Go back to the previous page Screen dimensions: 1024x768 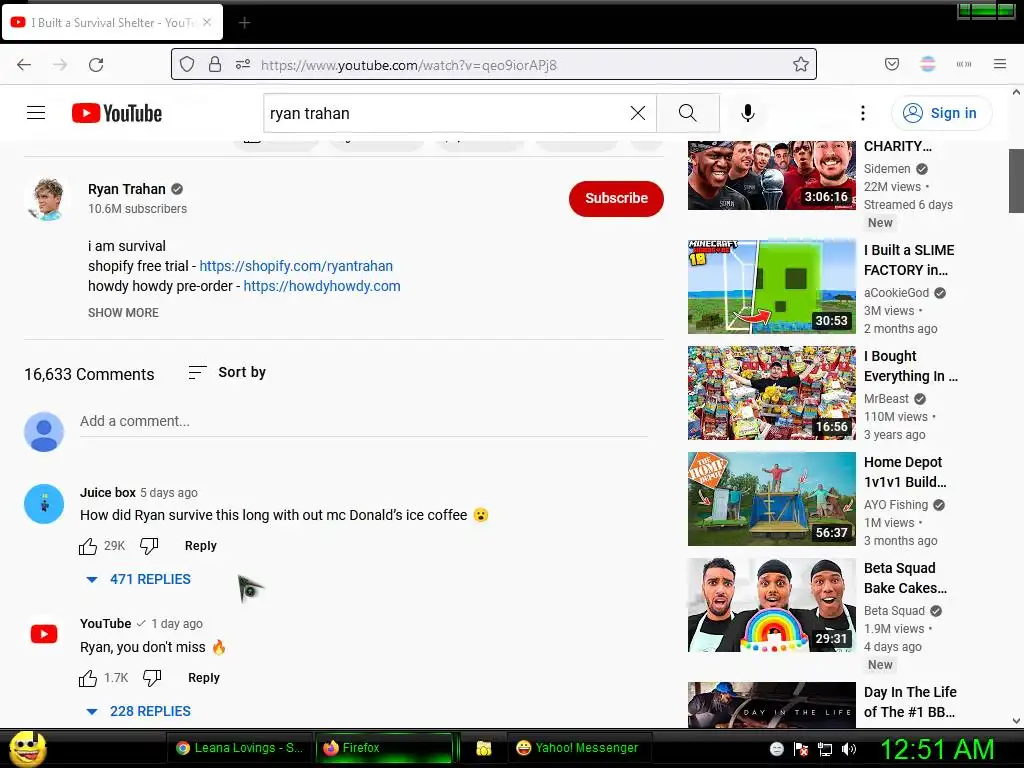tap(24, 65)
